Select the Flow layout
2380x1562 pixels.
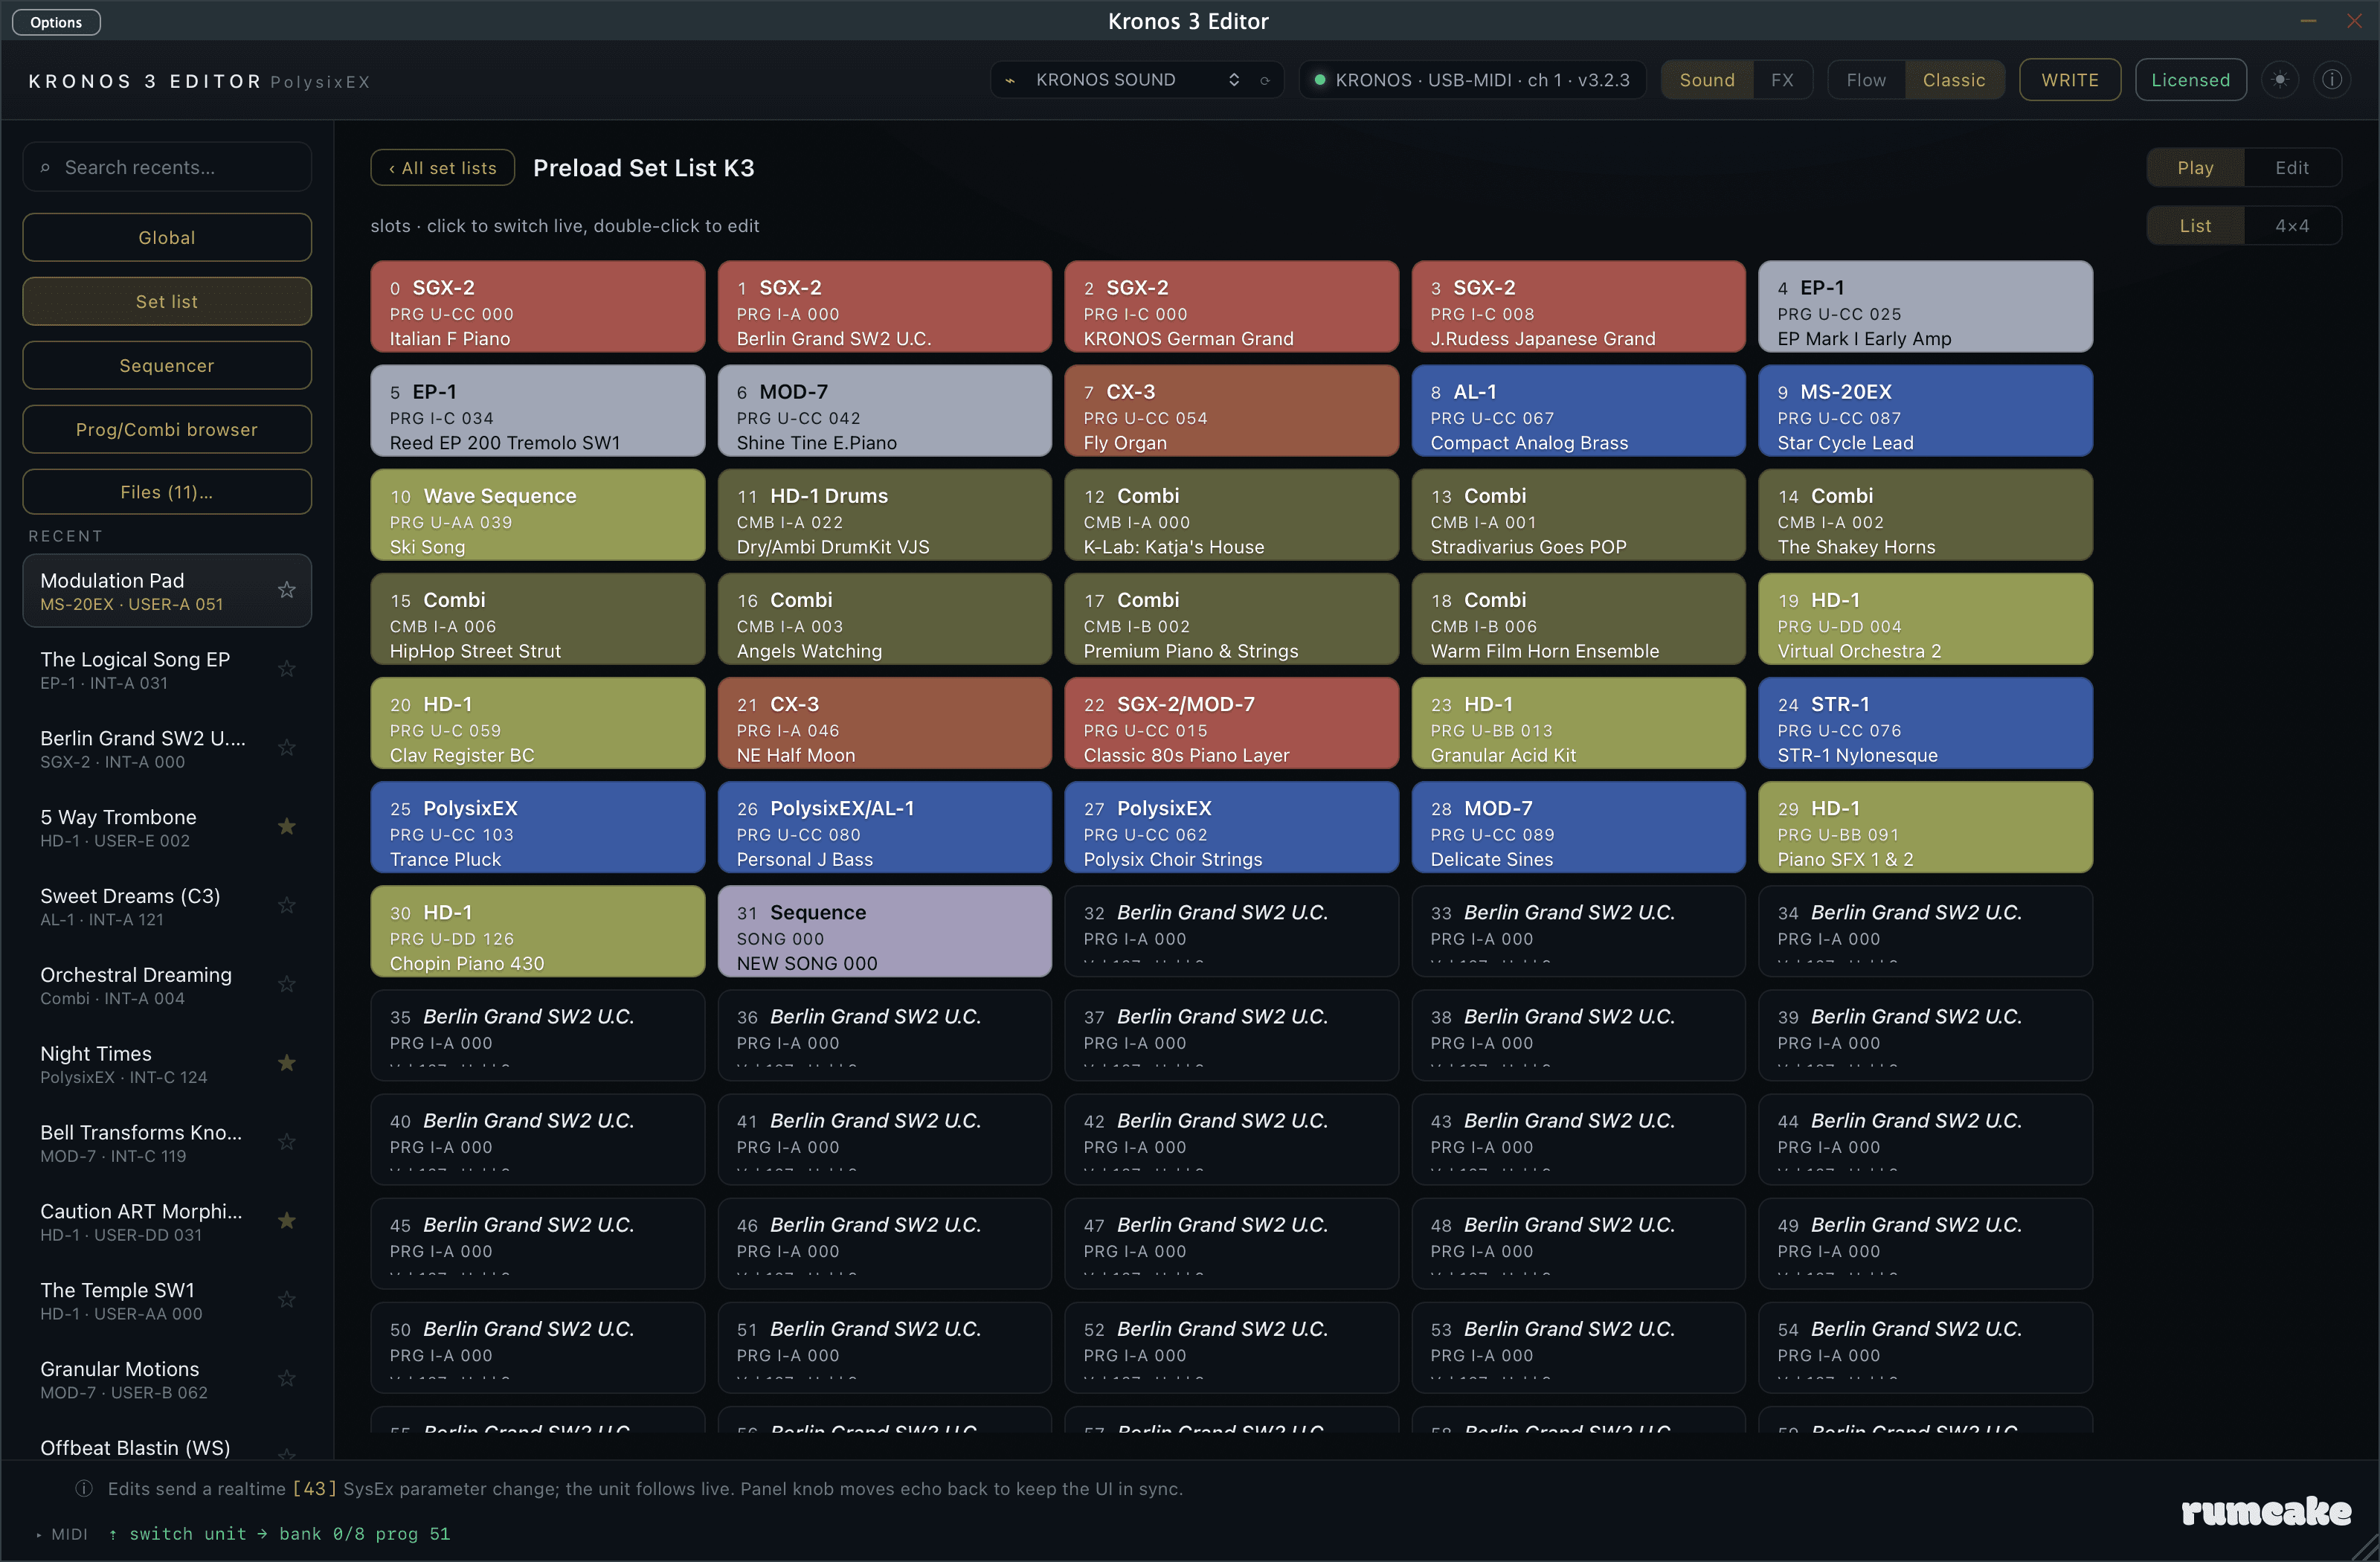pos(1866,80)
